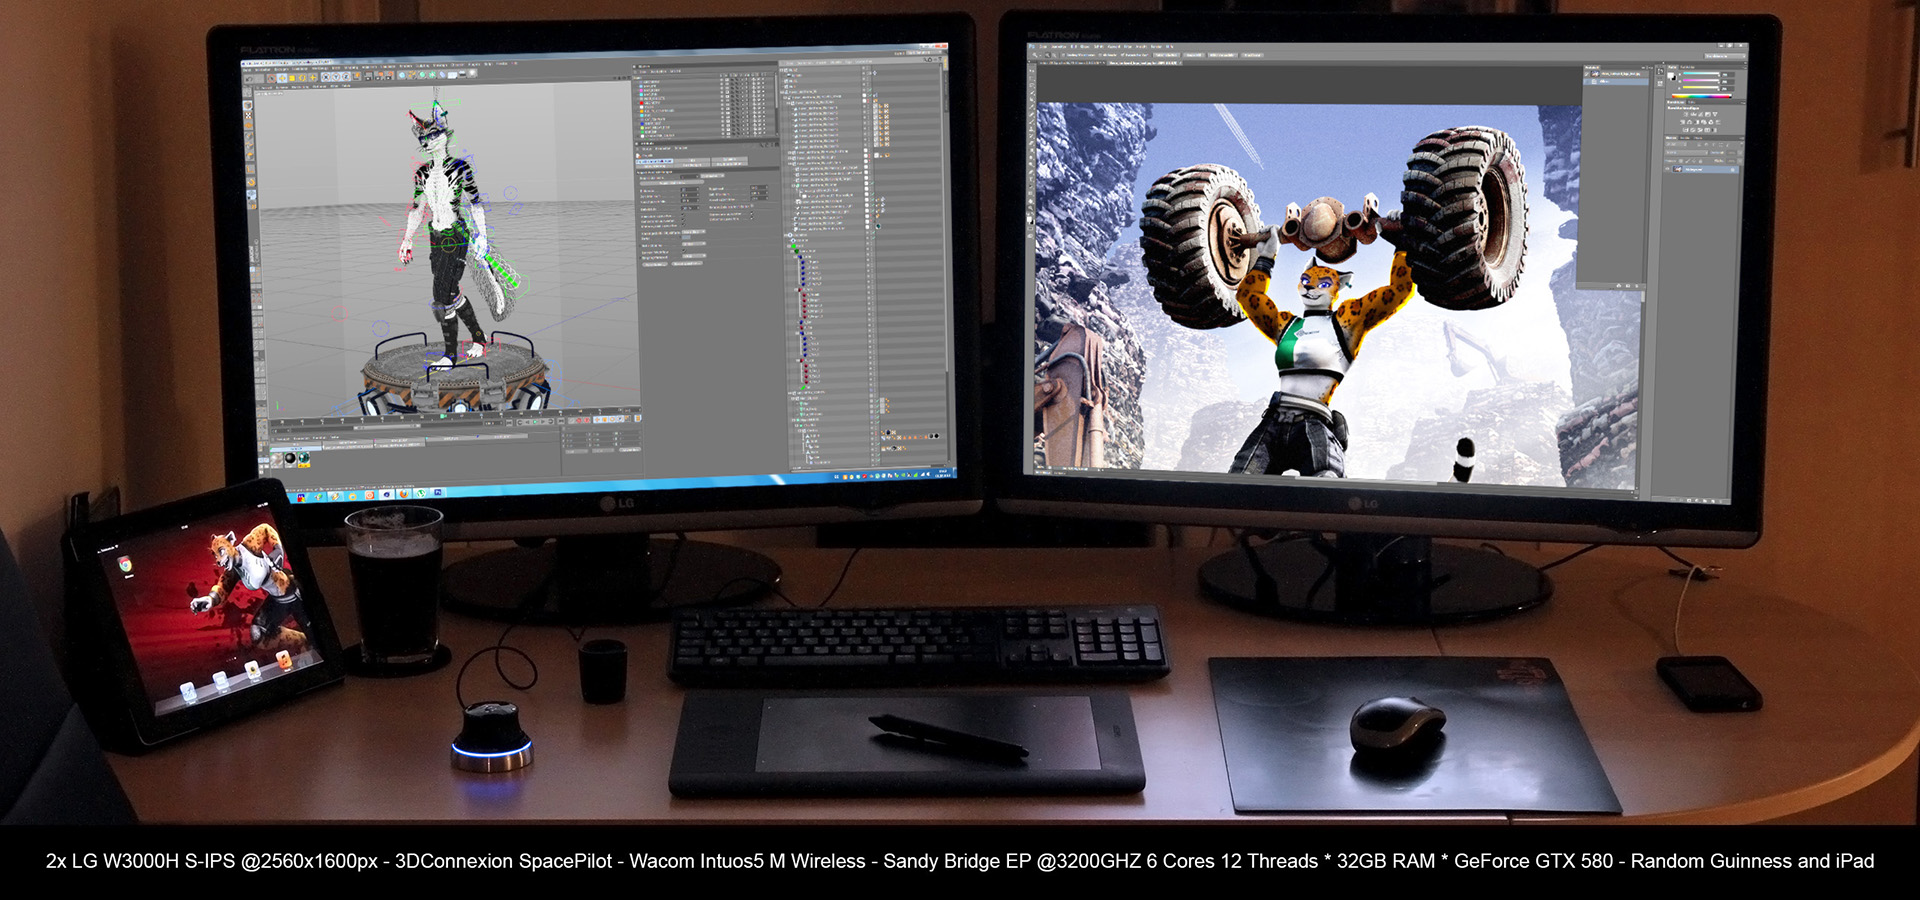Switch to the second Photoshop document tab
Screen dimensions: 1920x900
click(1145, 63)
